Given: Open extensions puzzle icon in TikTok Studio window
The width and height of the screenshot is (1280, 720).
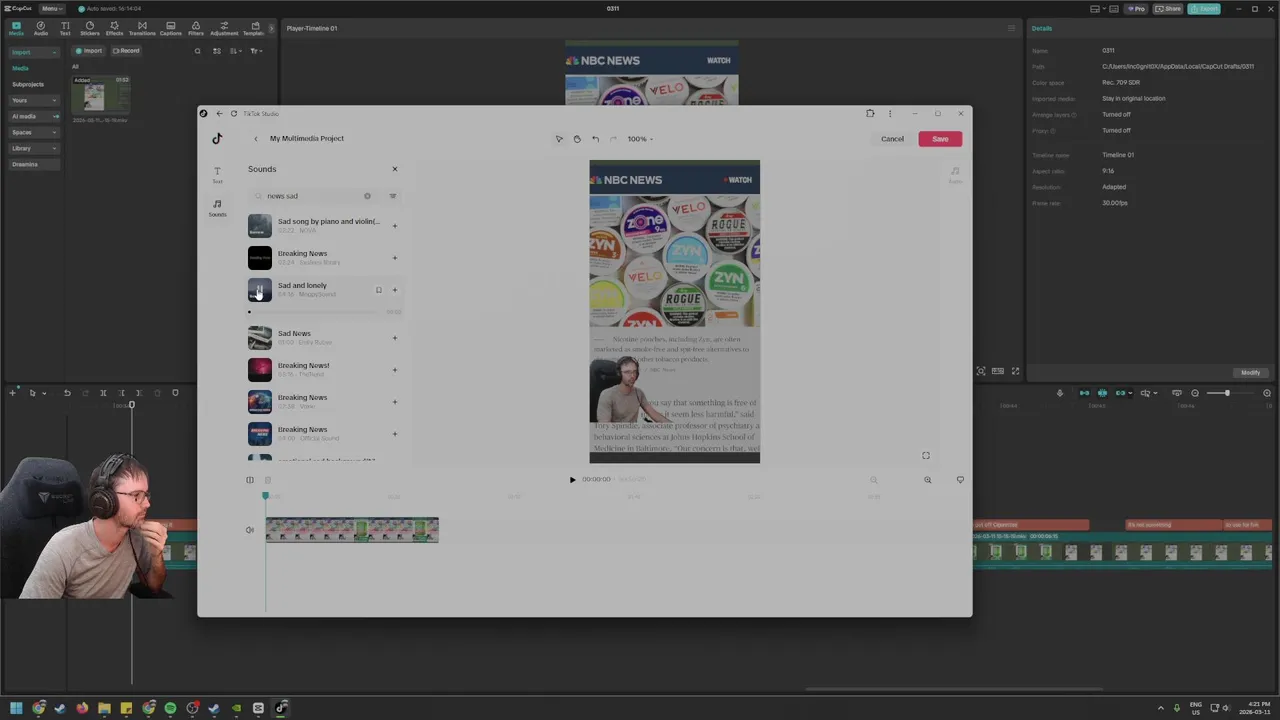Looking at the screenshot, I should [x=870, y=113].
